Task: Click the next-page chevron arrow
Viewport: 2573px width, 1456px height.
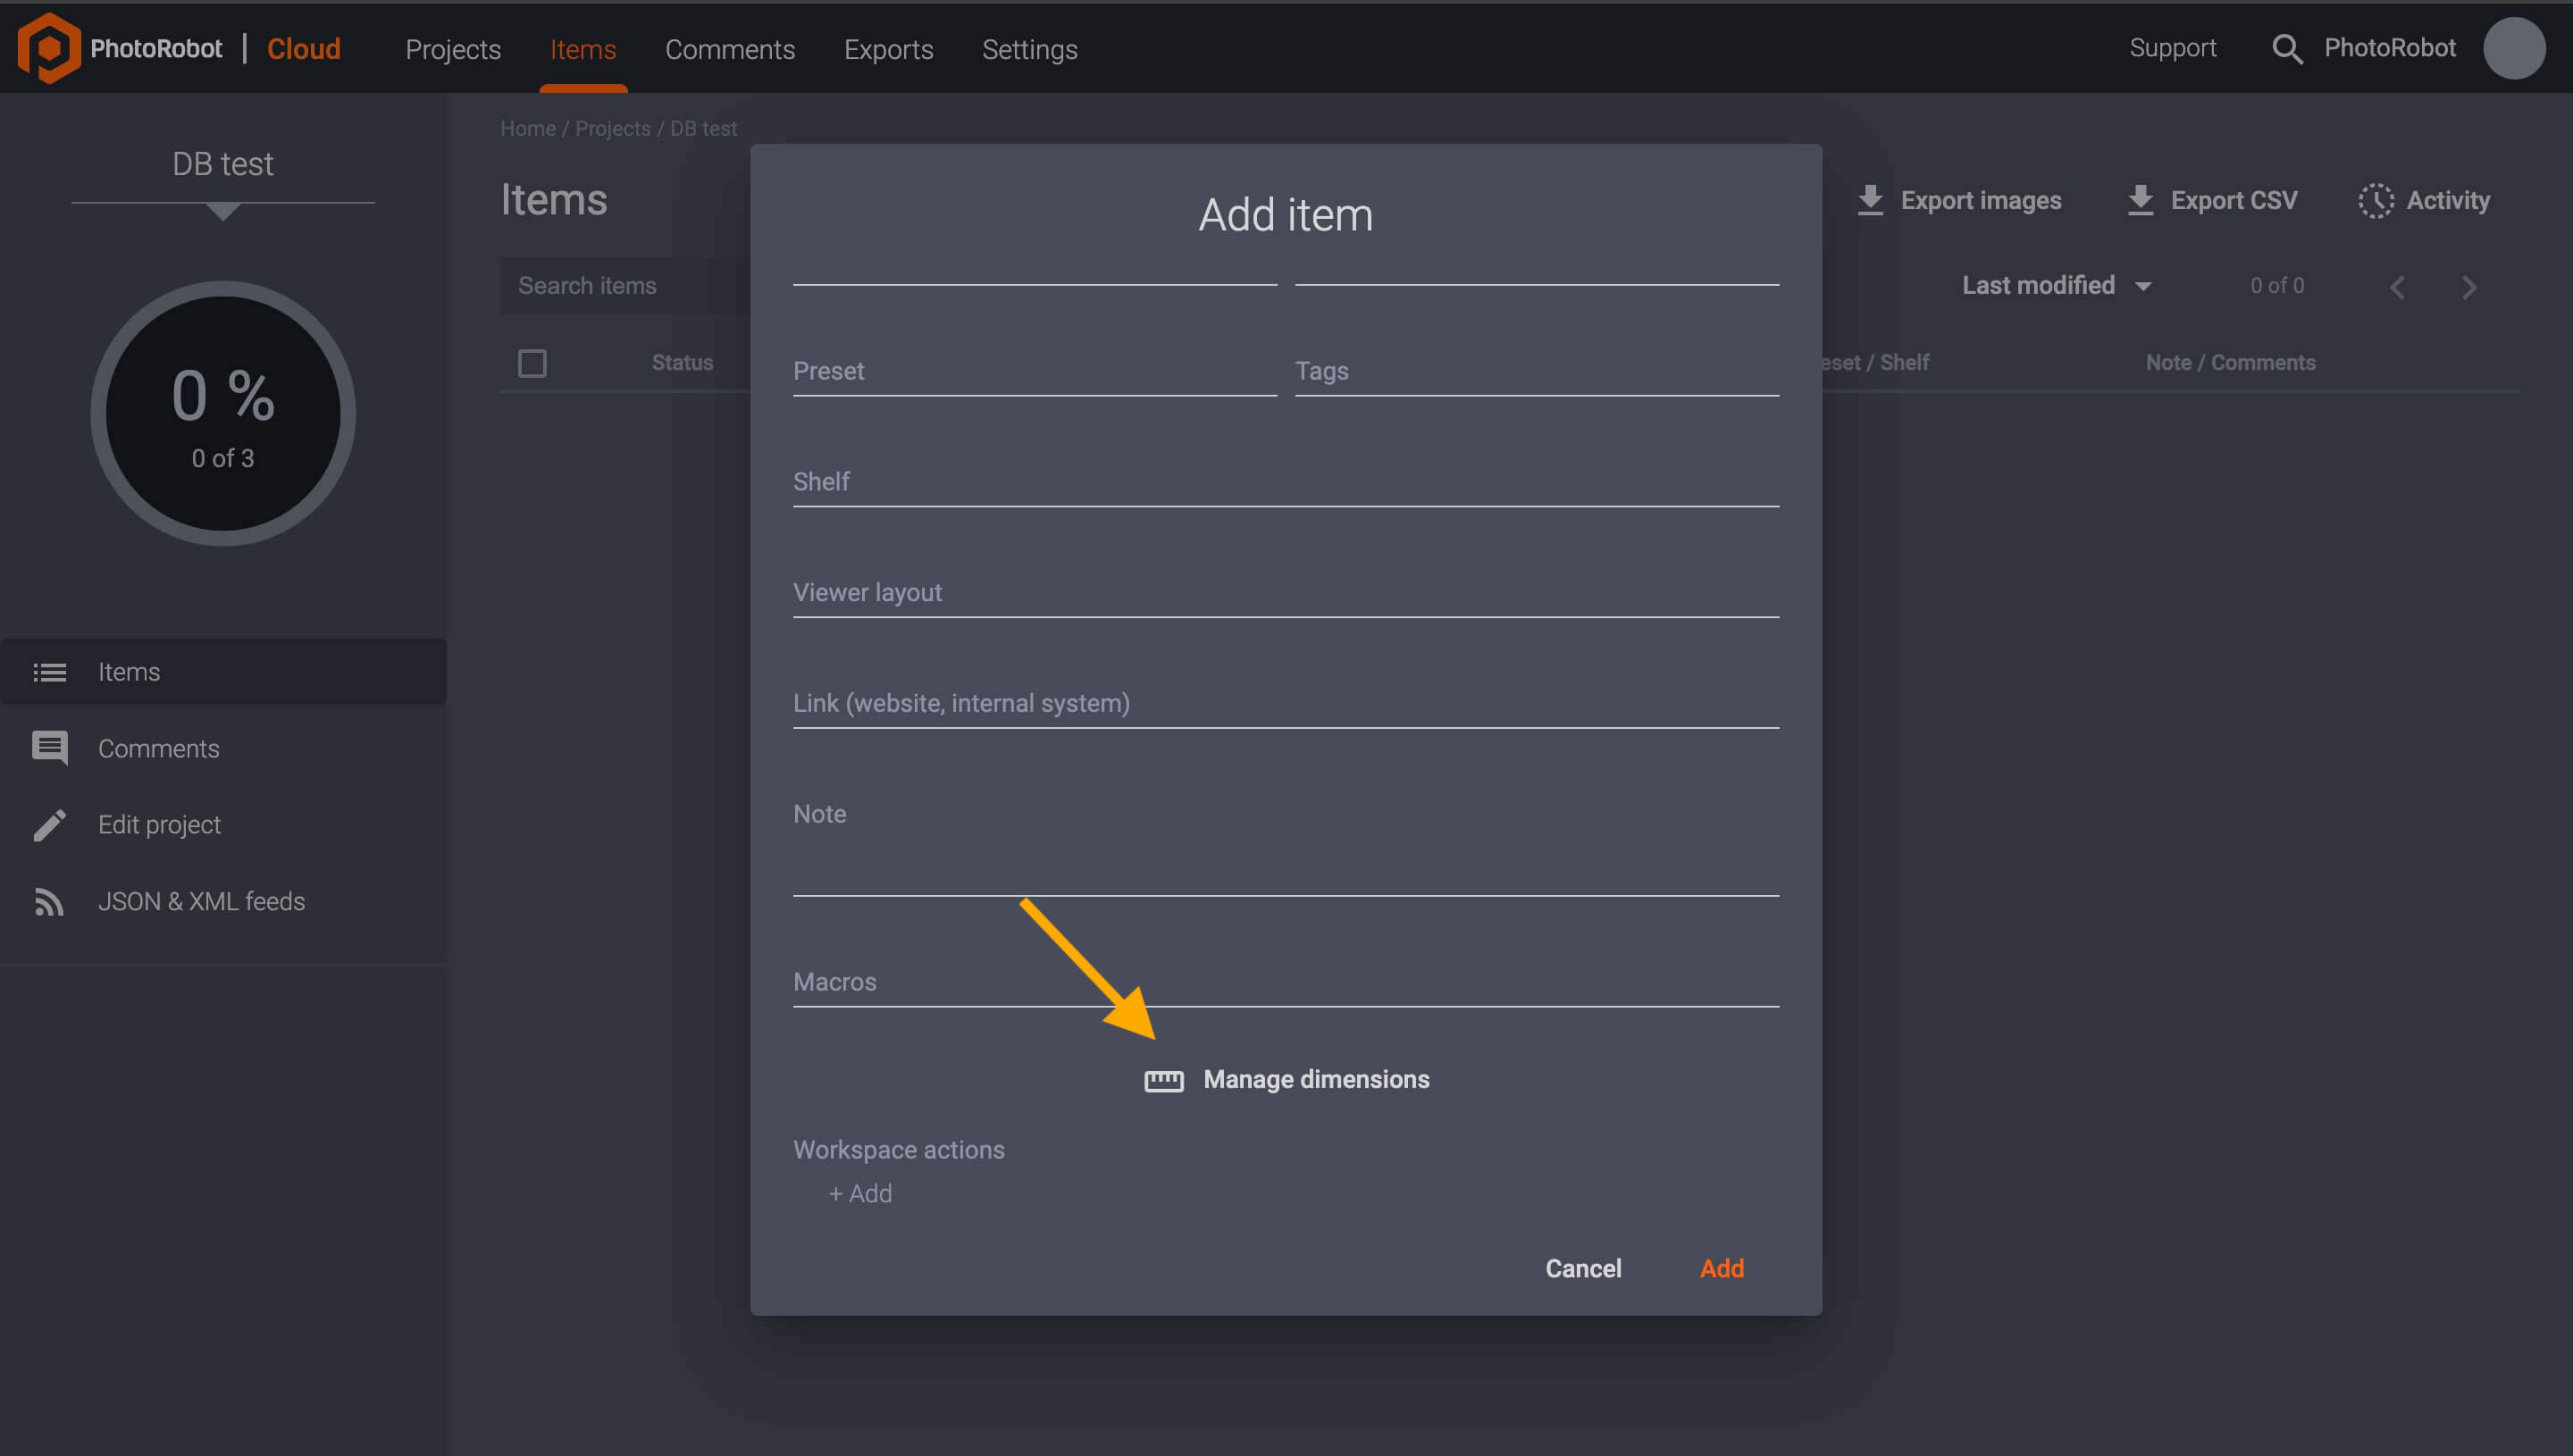Action: (2469, 287)
